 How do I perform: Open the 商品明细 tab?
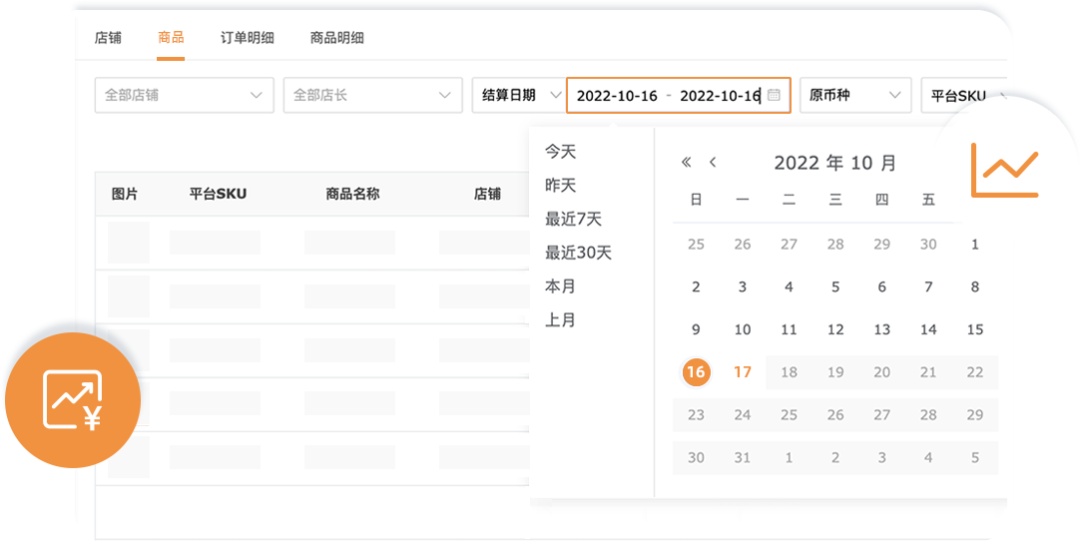click(x=337, y=38)
